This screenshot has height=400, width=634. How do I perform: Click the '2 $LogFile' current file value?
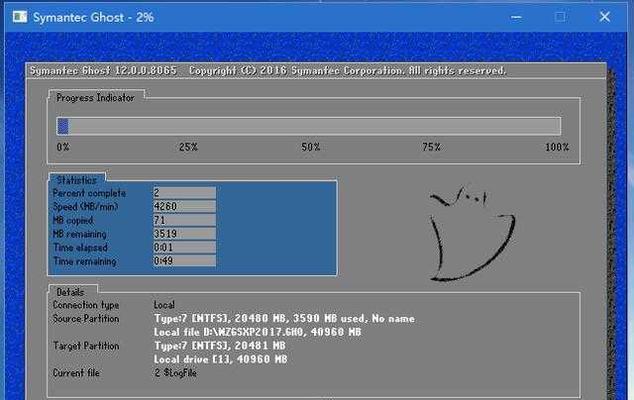click(175, 373)
